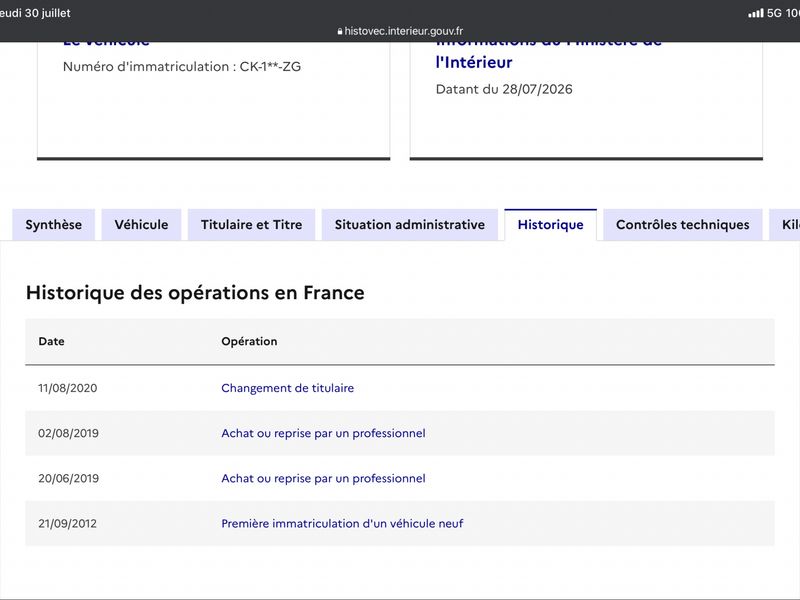Click the Date column header
800x600 pixels.
click(x=52, y=341)
